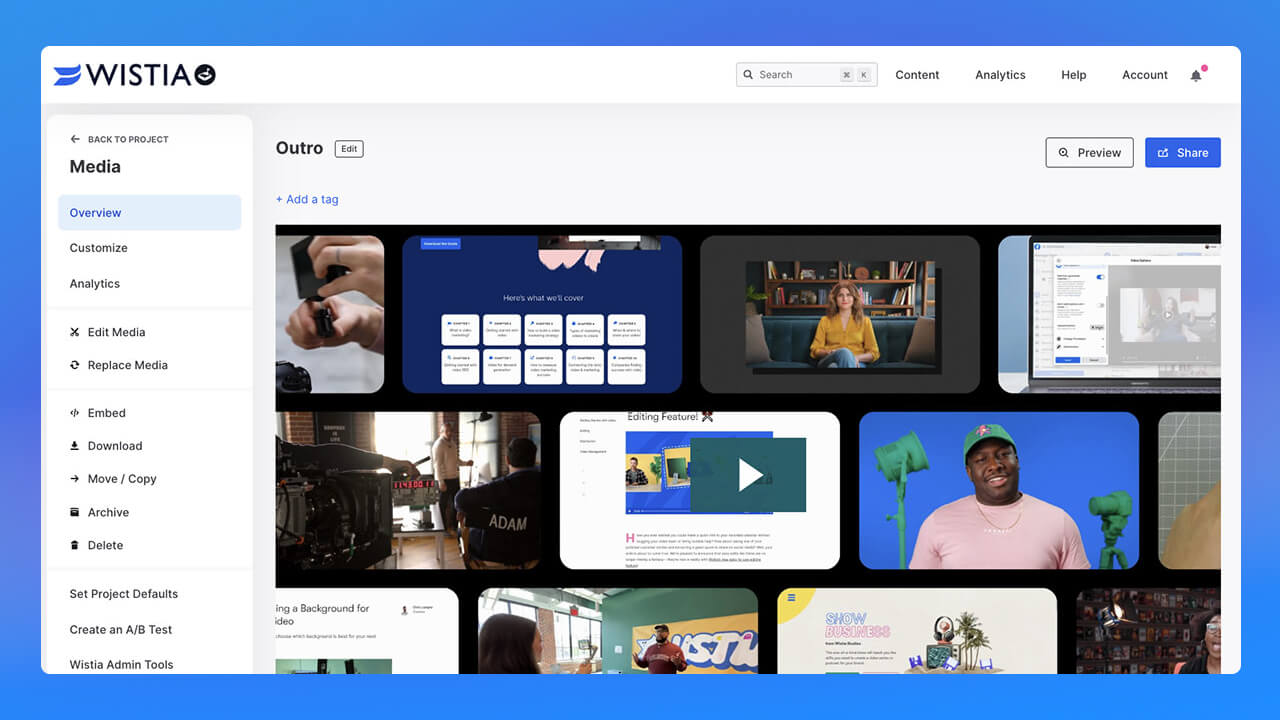This screenshot has width=1280, height=720.
Task: Click the Edit button next to Outro
Action: [x=349, y=149]
